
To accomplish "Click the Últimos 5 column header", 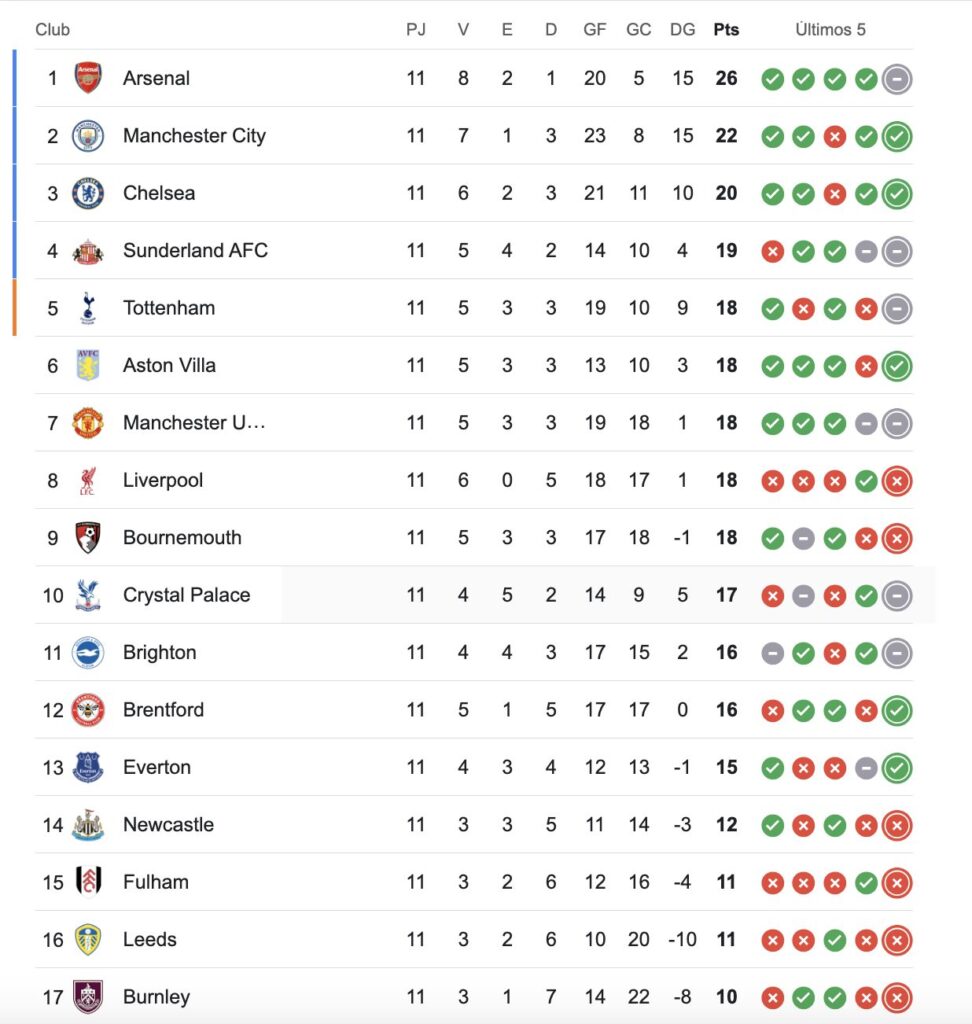I will point(830,30).
